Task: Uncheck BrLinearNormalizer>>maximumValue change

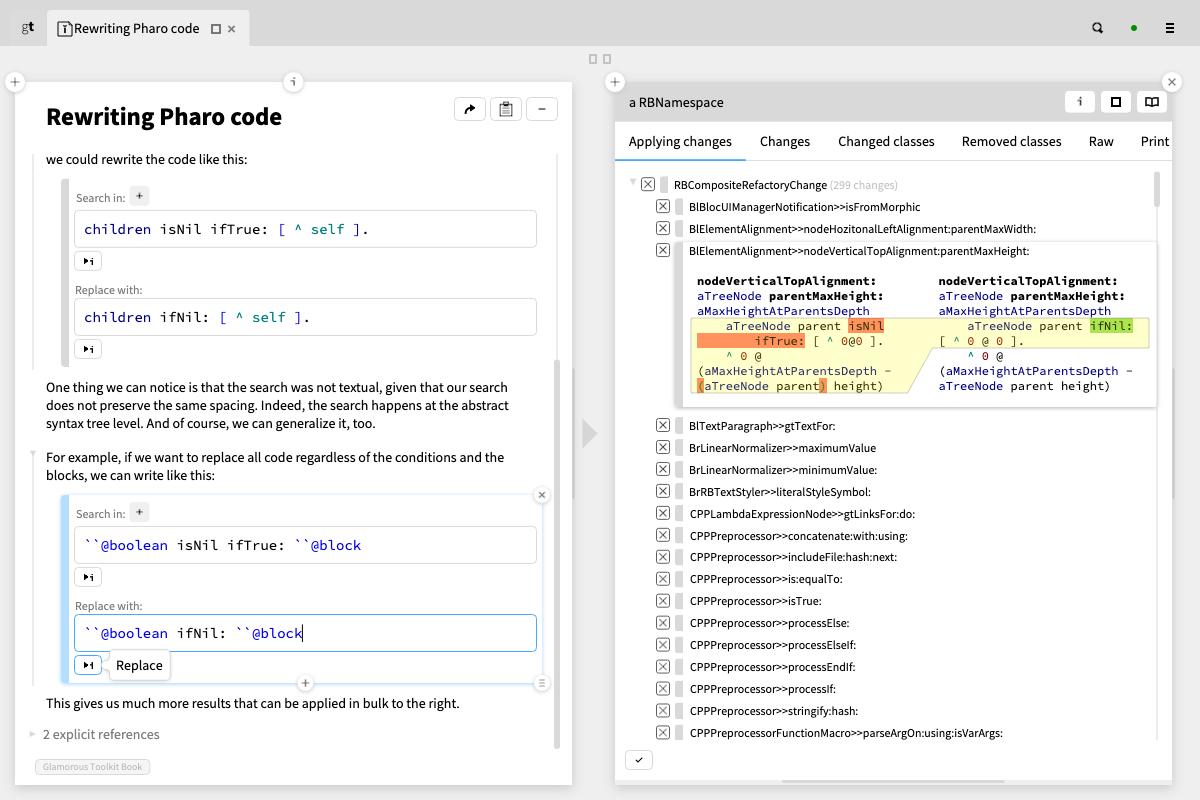Action: click(662, 447)
